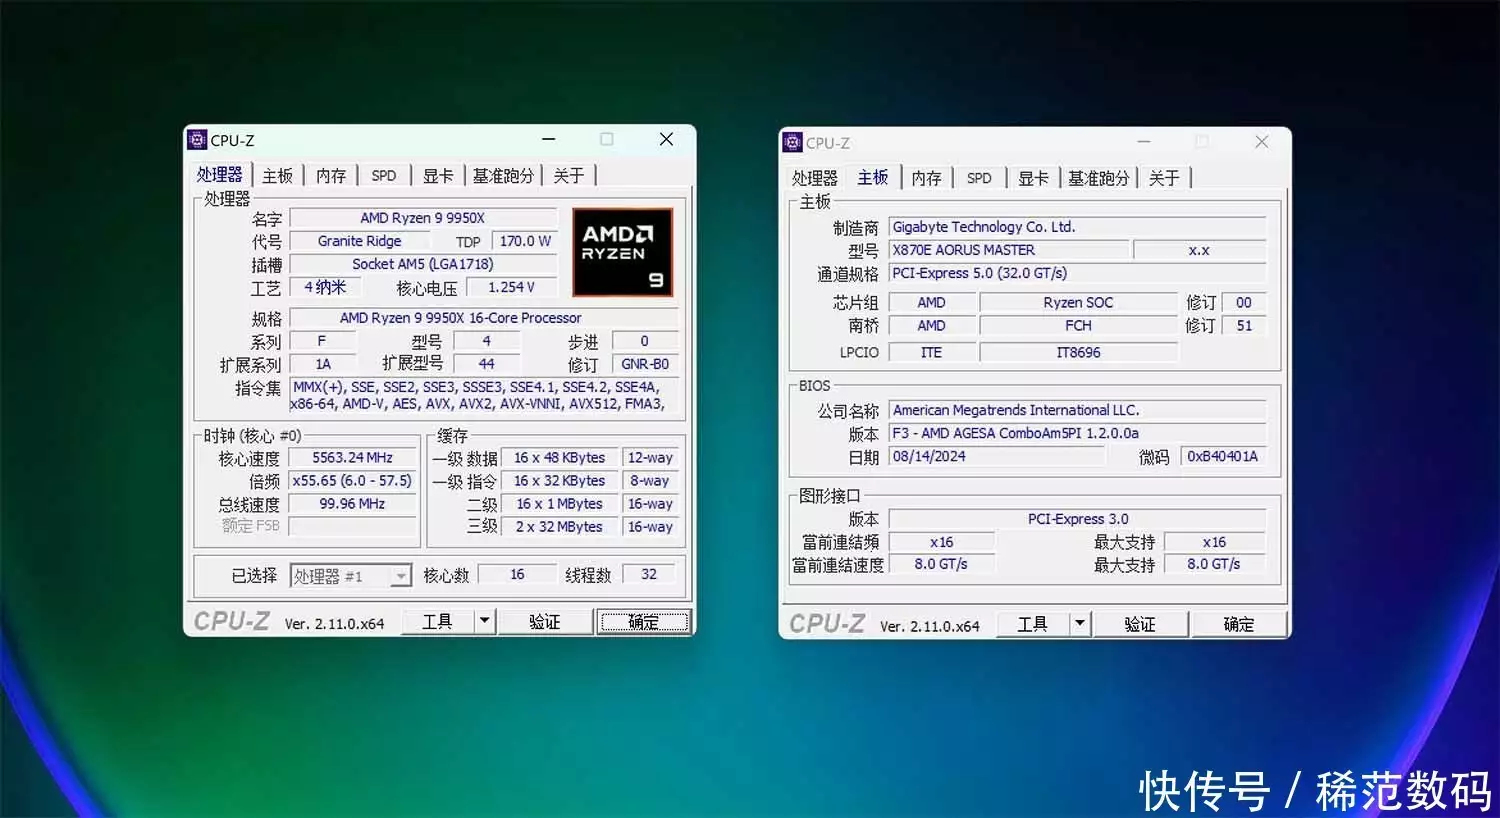This screenshot has width=1500, height=818.
Task: Click the Ryzen SOC chipset field
Action: click(x=1078, y=302)
